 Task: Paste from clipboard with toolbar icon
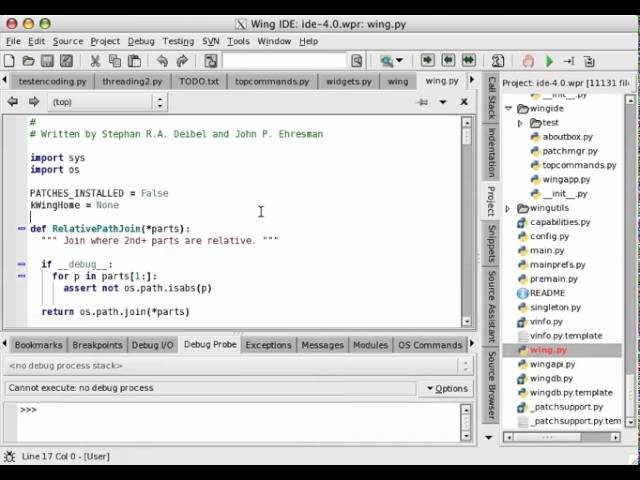click(134, 61)
